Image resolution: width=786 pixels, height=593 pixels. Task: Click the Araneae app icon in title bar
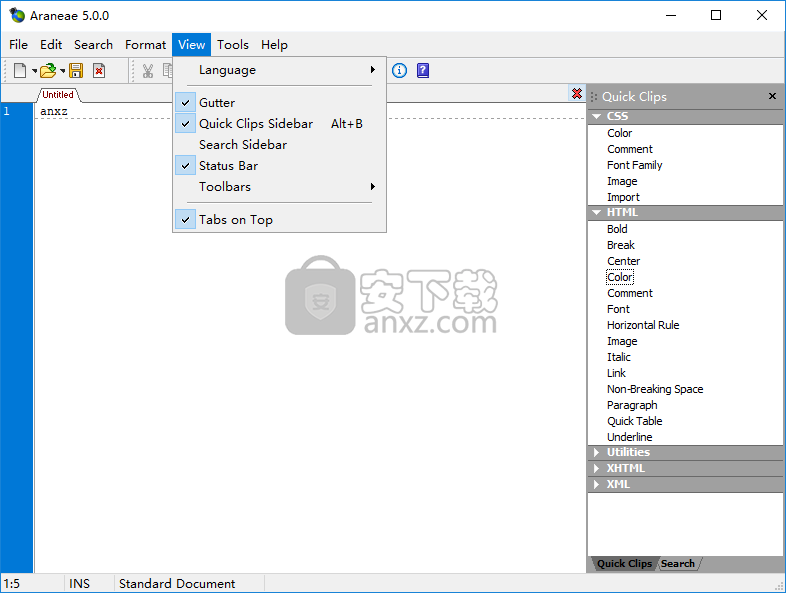17,16
